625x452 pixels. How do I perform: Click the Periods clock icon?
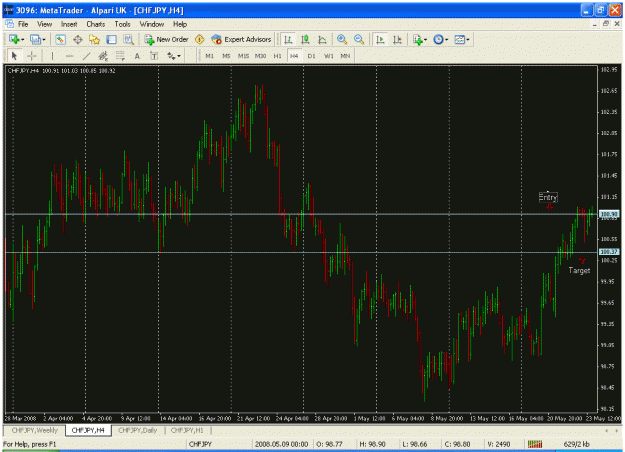pyautogui.click(x=438, y=39)
